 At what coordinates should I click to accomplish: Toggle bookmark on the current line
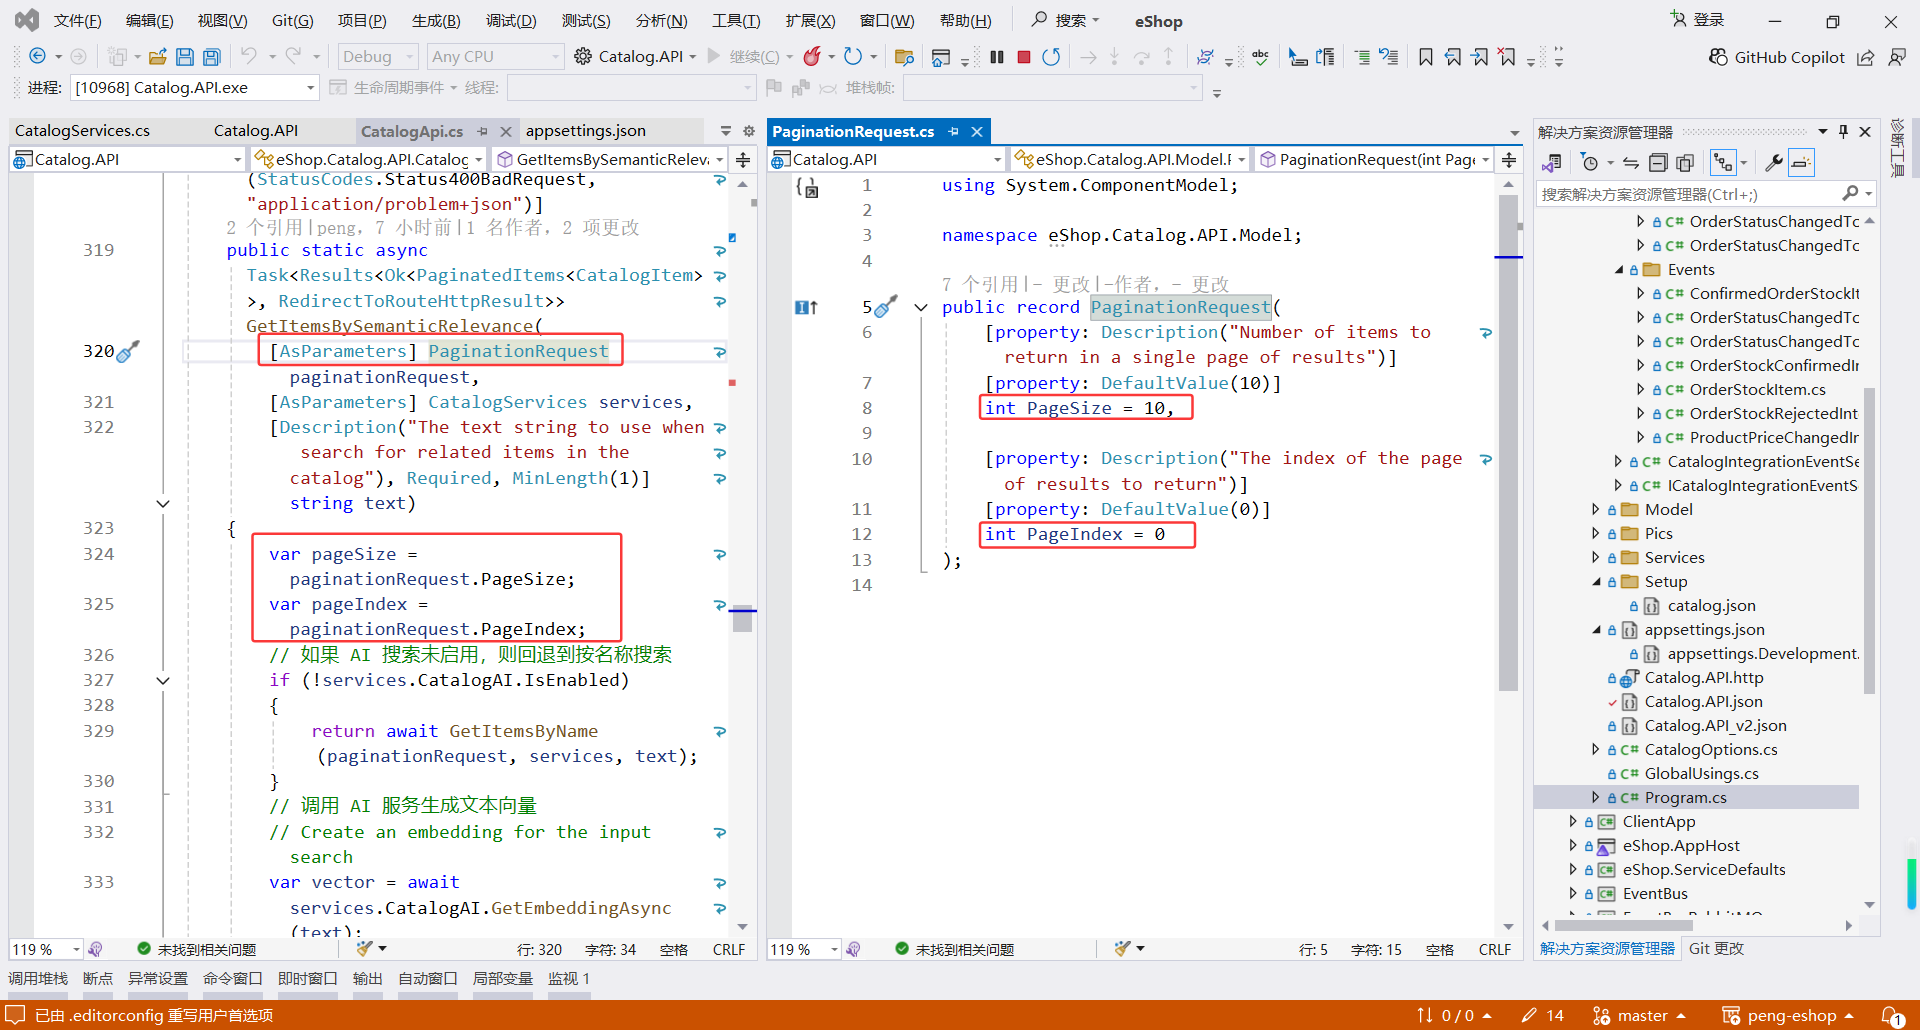1425,57
